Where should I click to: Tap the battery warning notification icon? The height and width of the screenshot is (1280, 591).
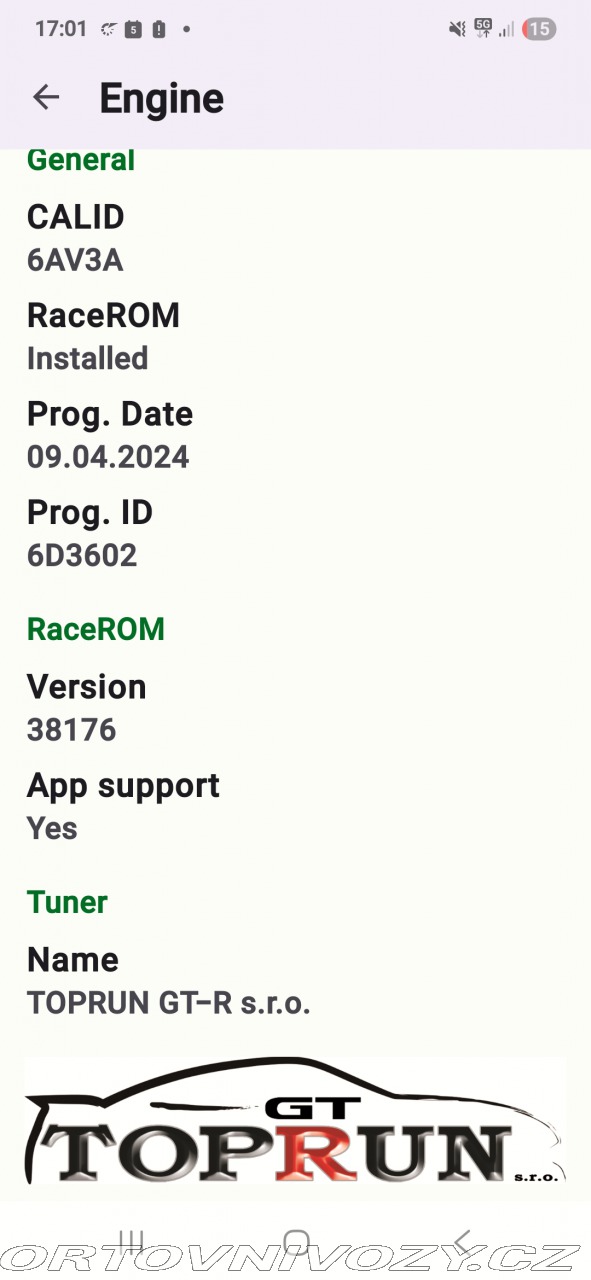159,29
